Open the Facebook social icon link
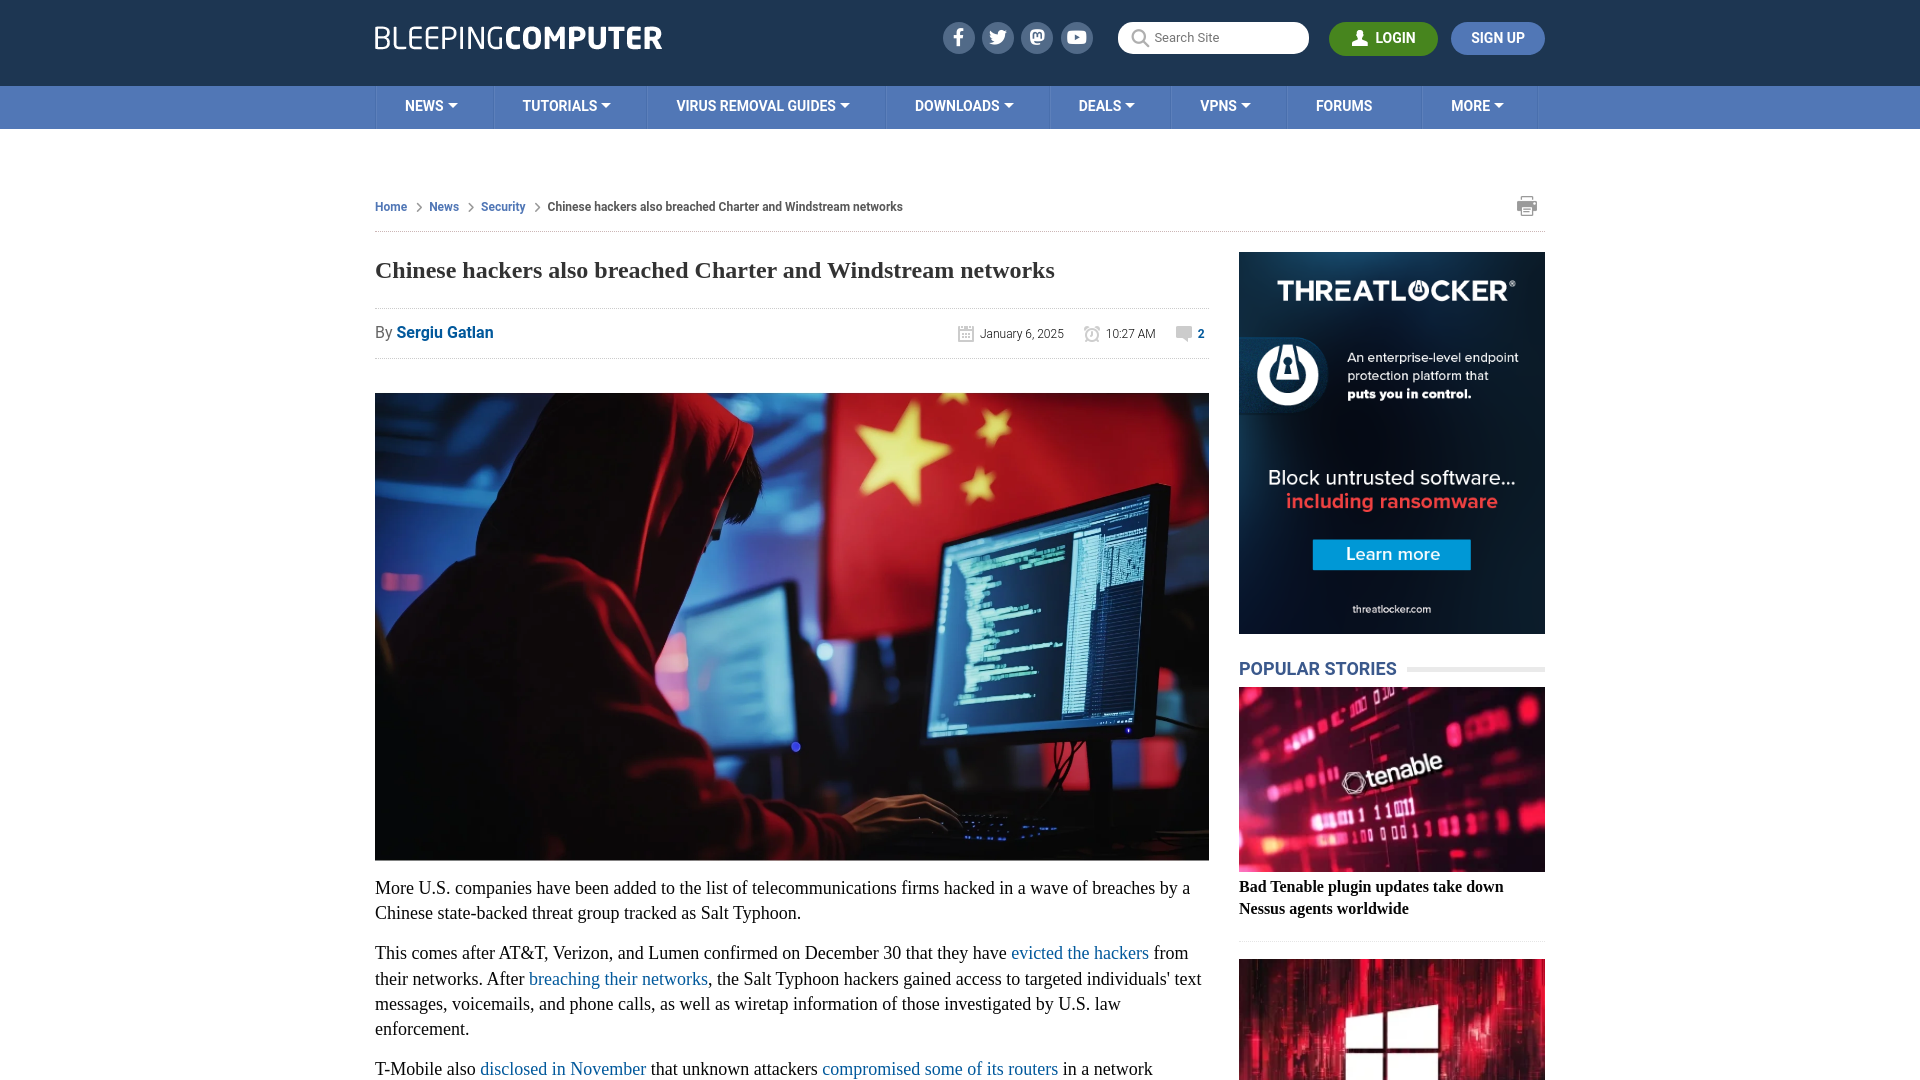 tap(959, 37)
